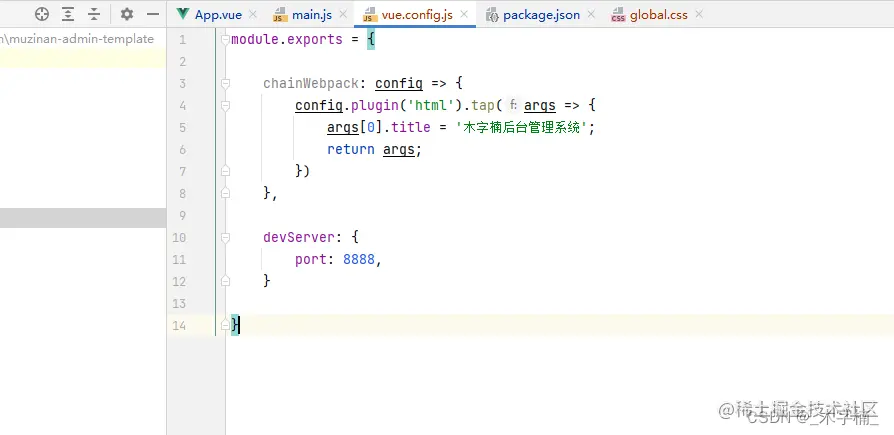Click 'chainWebpack' on line 3

tap(311, 84)
